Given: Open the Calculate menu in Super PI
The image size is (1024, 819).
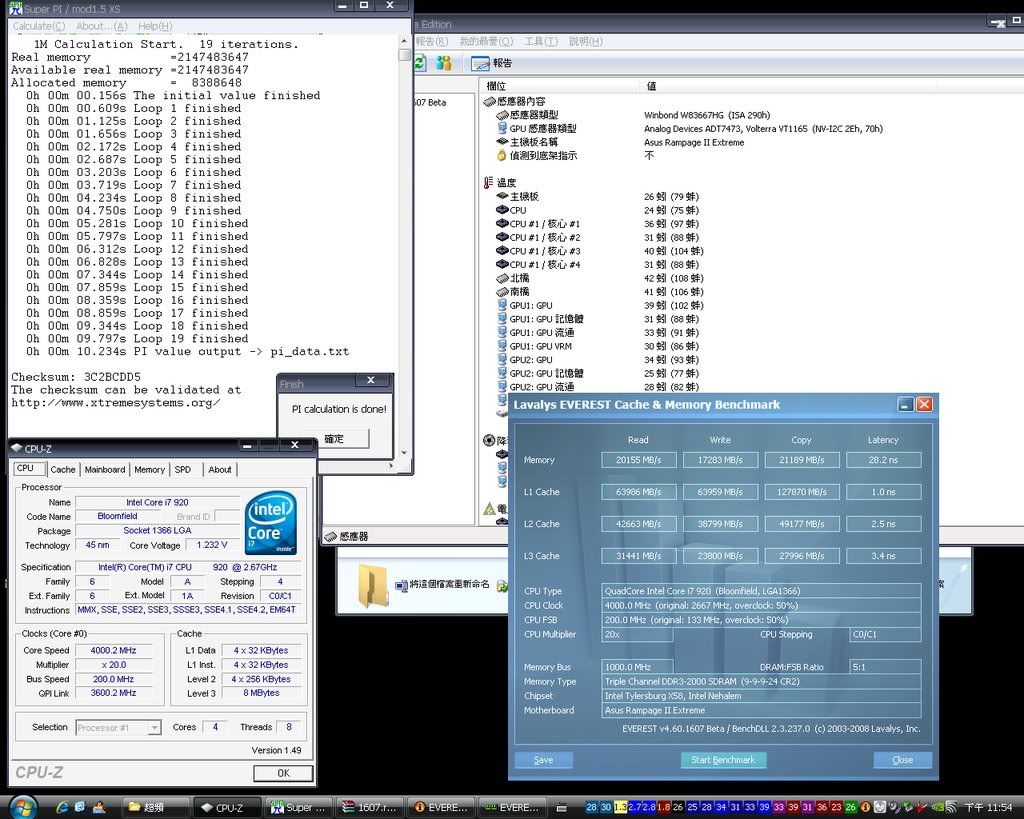Looking at the screenshot, I should 39,26.
